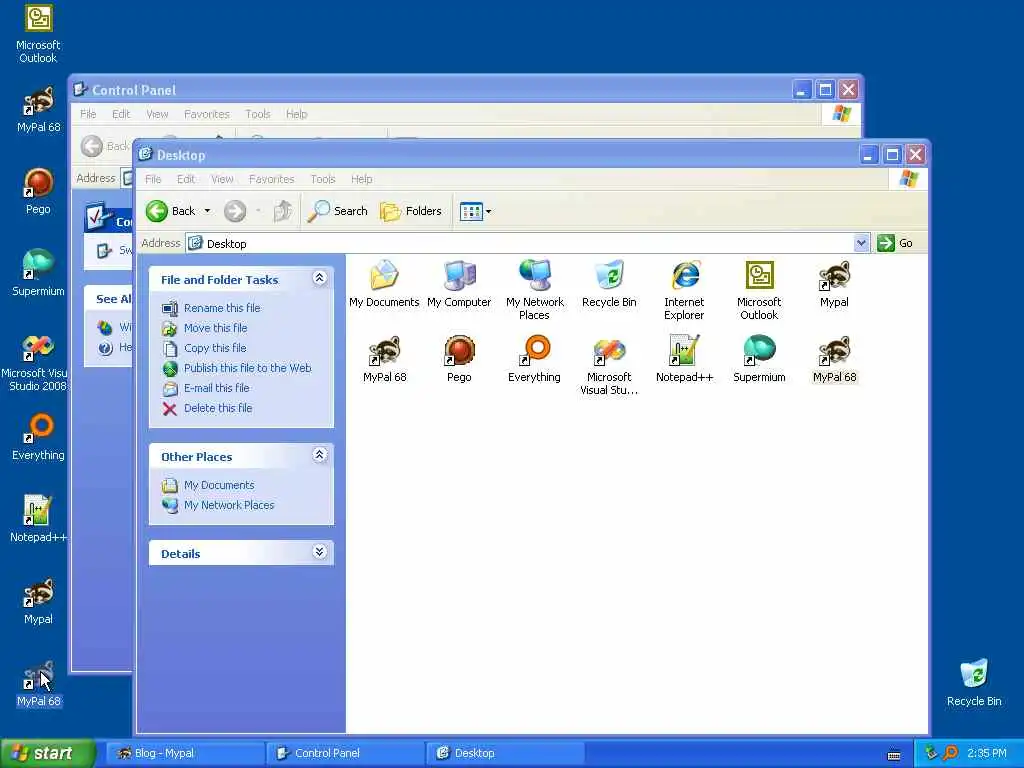
Task: Open File menu in Control Panel window
Action: click(88, 114)
